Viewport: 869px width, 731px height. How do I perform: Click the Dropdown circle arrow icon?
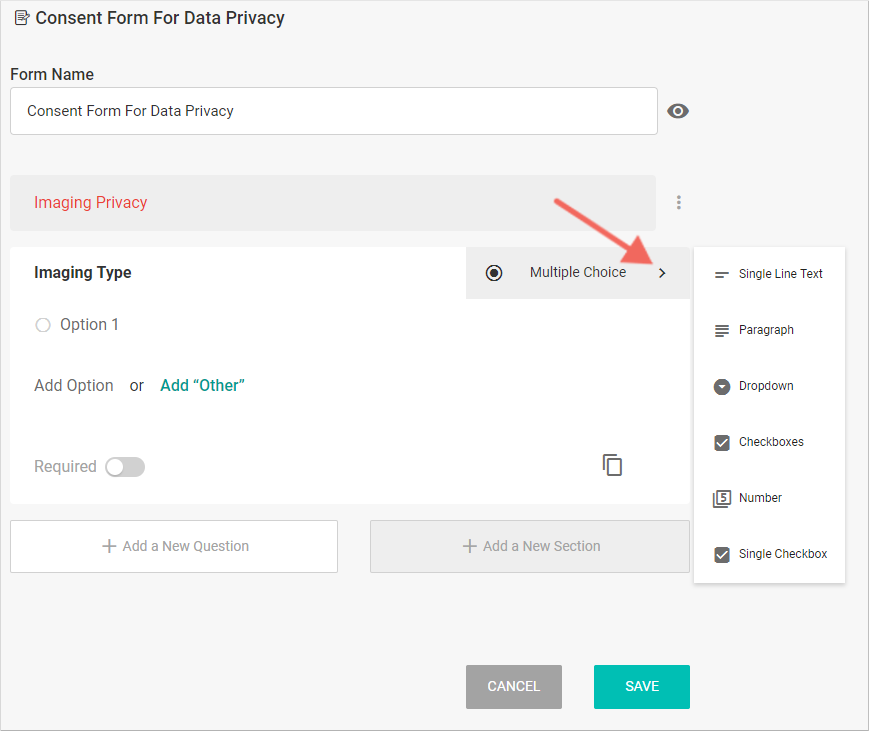pyautogui.click(x=722, y=386)
